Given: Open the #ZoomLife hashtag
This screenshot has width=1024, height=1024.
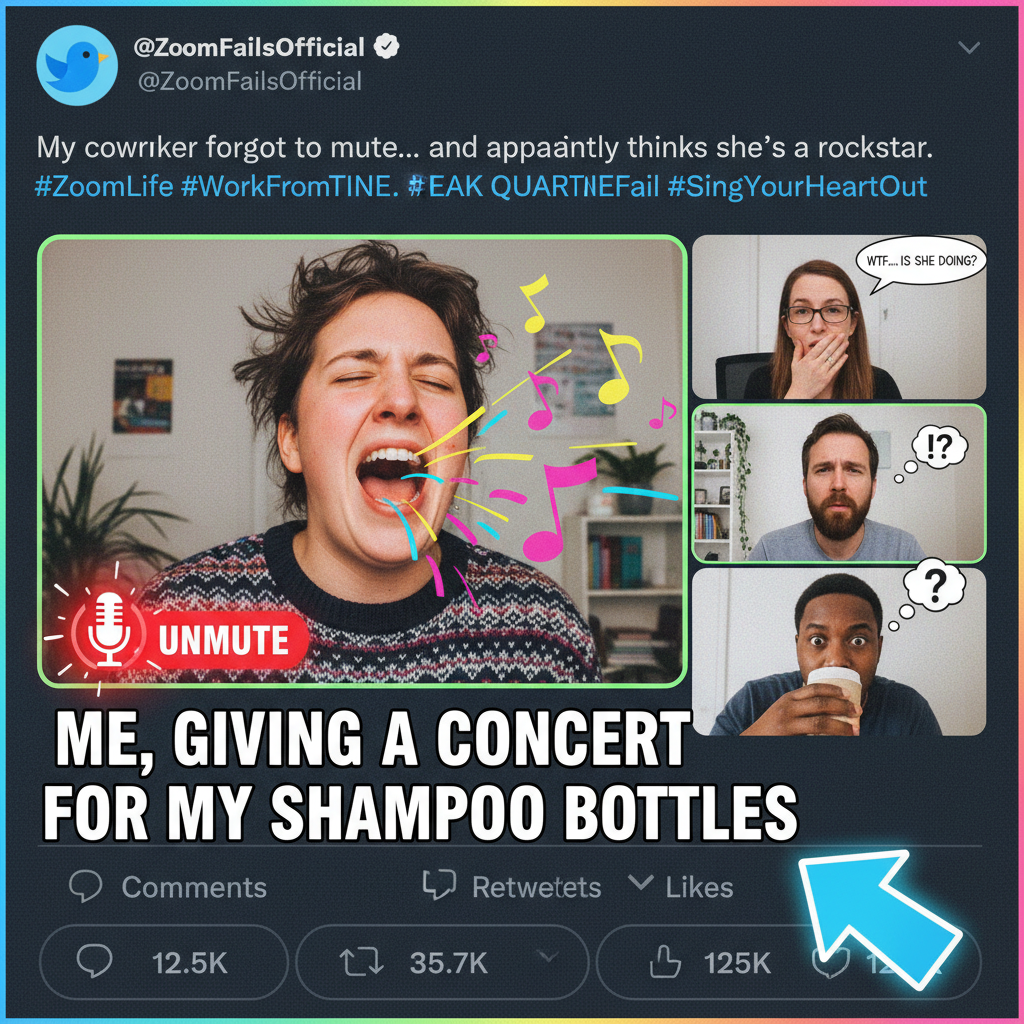Looking at the screenshot, I should pos(104,187).
